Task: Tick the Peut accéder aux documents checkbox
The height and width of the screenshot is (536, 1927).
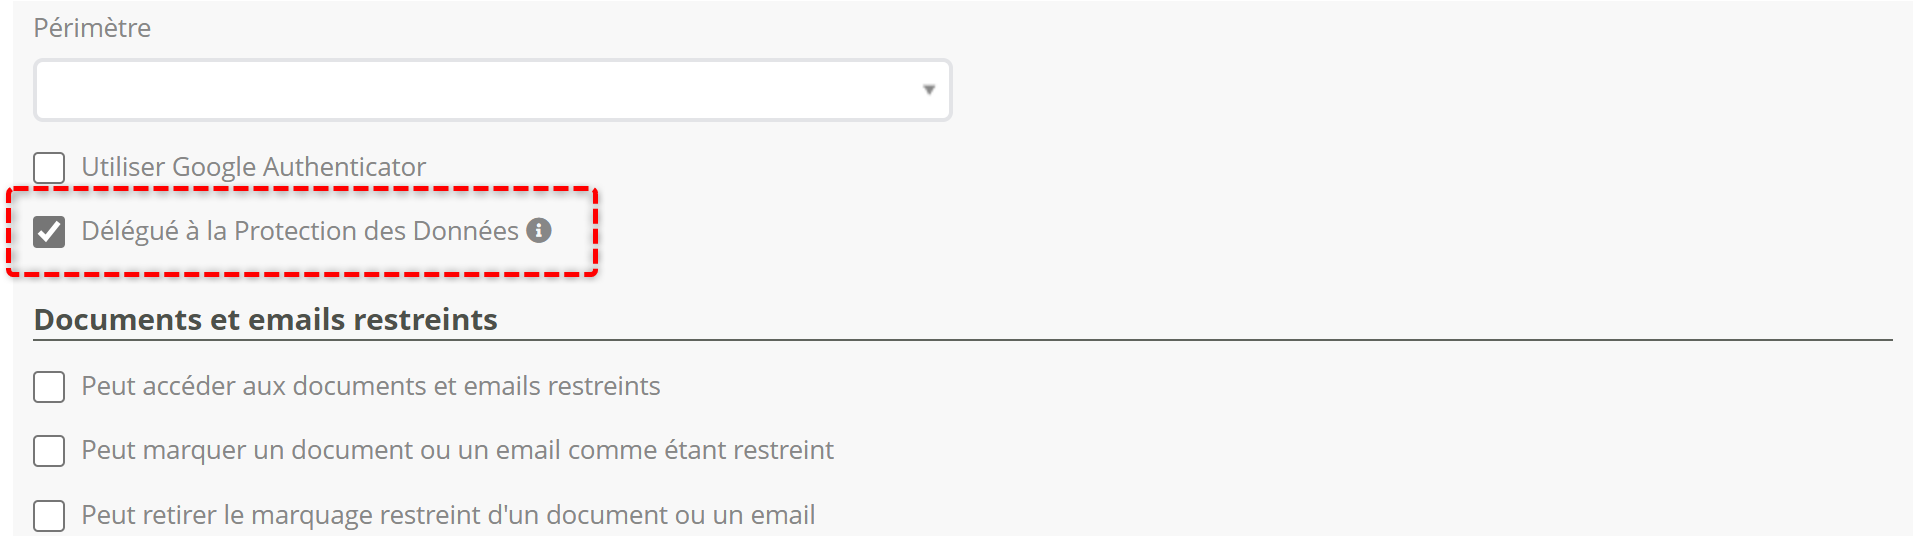Action: (x=49, y=387)
